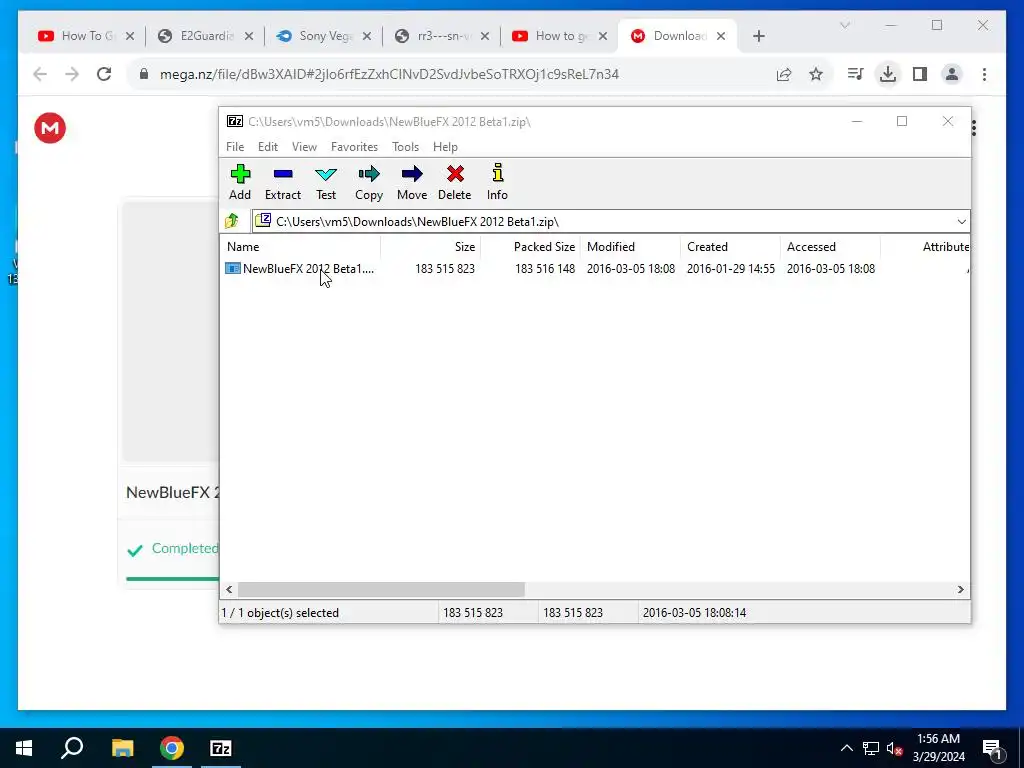Image resolution: width=1024 pixels, height=768 pixels.
Task: Click the share page icon in Chrome
Action: (784, 74)
